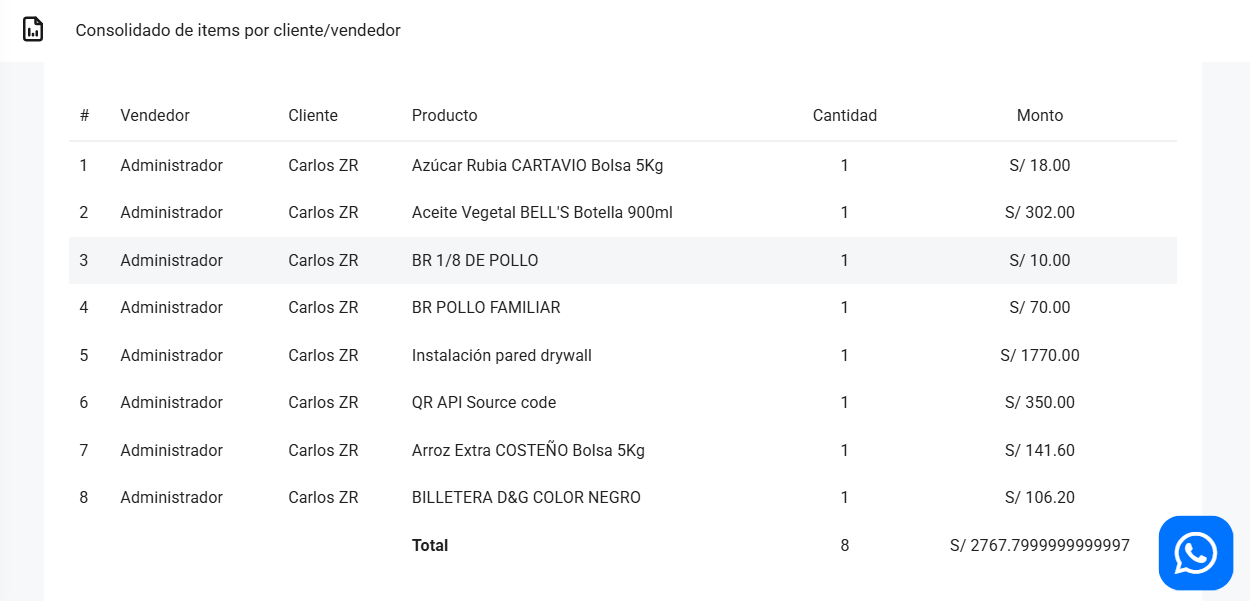Select the Aceite Vegetal BELL'S Botella row
Screen dimensions: 1250x601
click(623, 212)
